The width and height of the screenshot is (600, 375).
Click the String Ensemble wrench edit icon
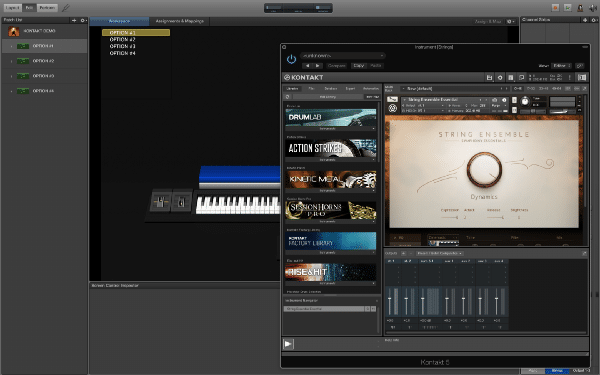392,99
